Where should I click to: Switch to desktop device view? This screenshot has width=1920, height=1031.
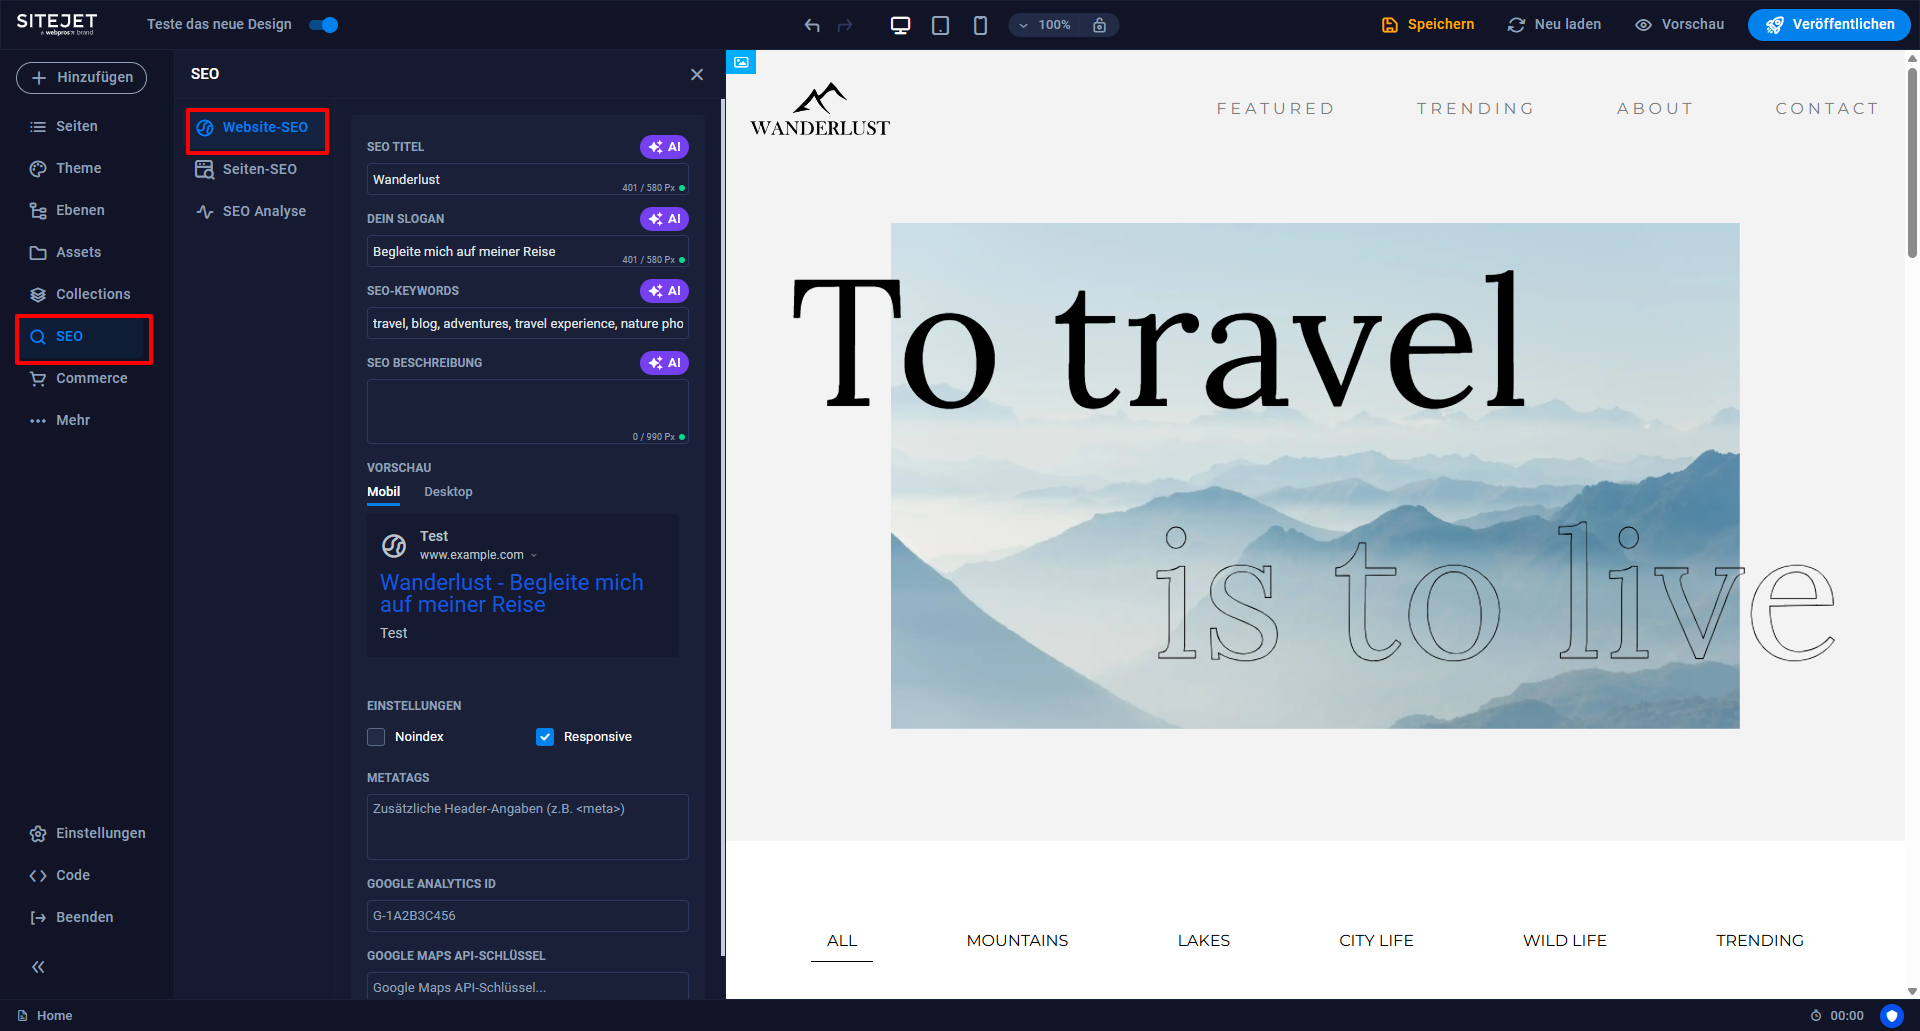(x=900, y=25)
